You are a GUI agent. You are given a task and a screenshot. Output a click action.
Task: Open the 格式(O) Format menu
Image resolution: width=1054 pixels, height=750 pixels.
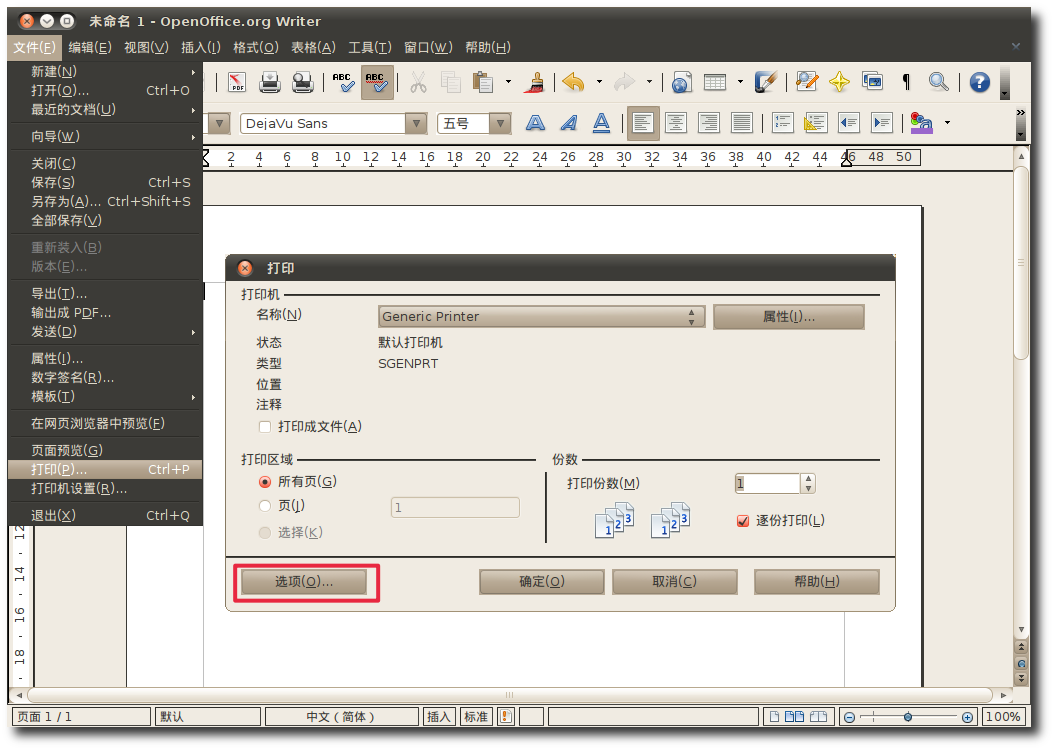(x=255, y=48)
